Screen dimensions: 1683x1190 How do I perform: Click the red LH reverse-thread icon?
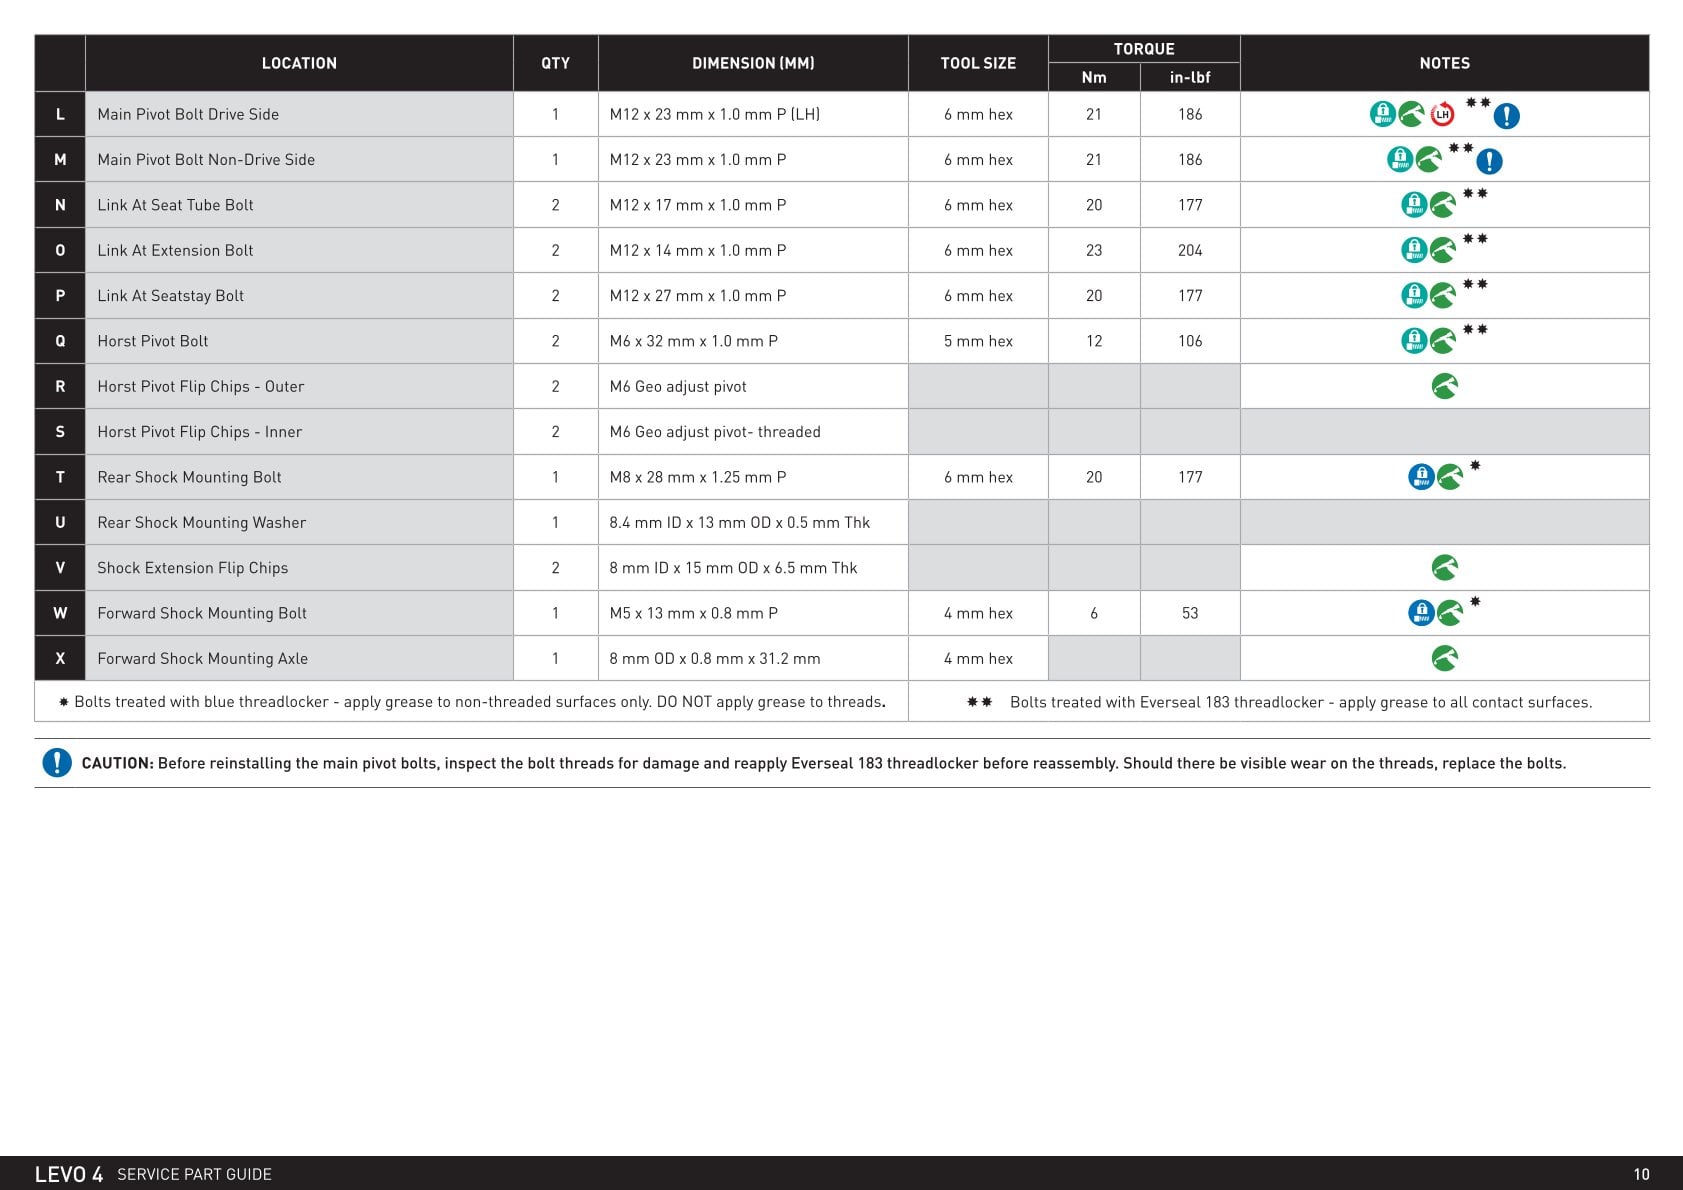(x=1441, y=115)
